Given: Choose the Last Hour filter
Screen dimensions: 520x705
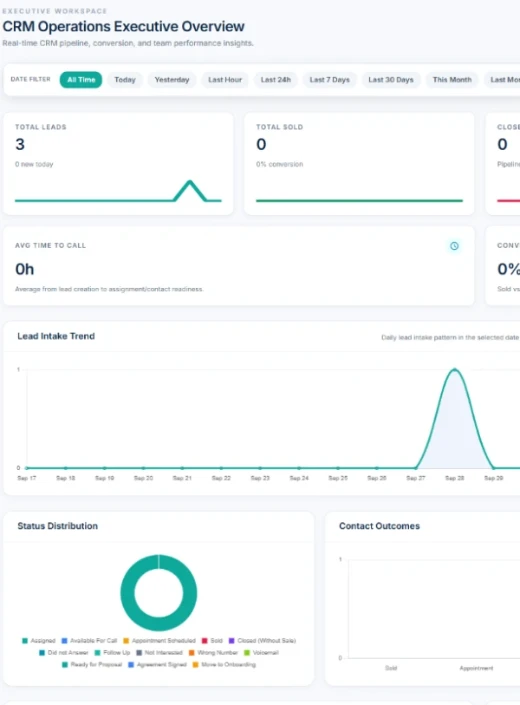Looking at the screenshot, I should (x=225, y=80).
